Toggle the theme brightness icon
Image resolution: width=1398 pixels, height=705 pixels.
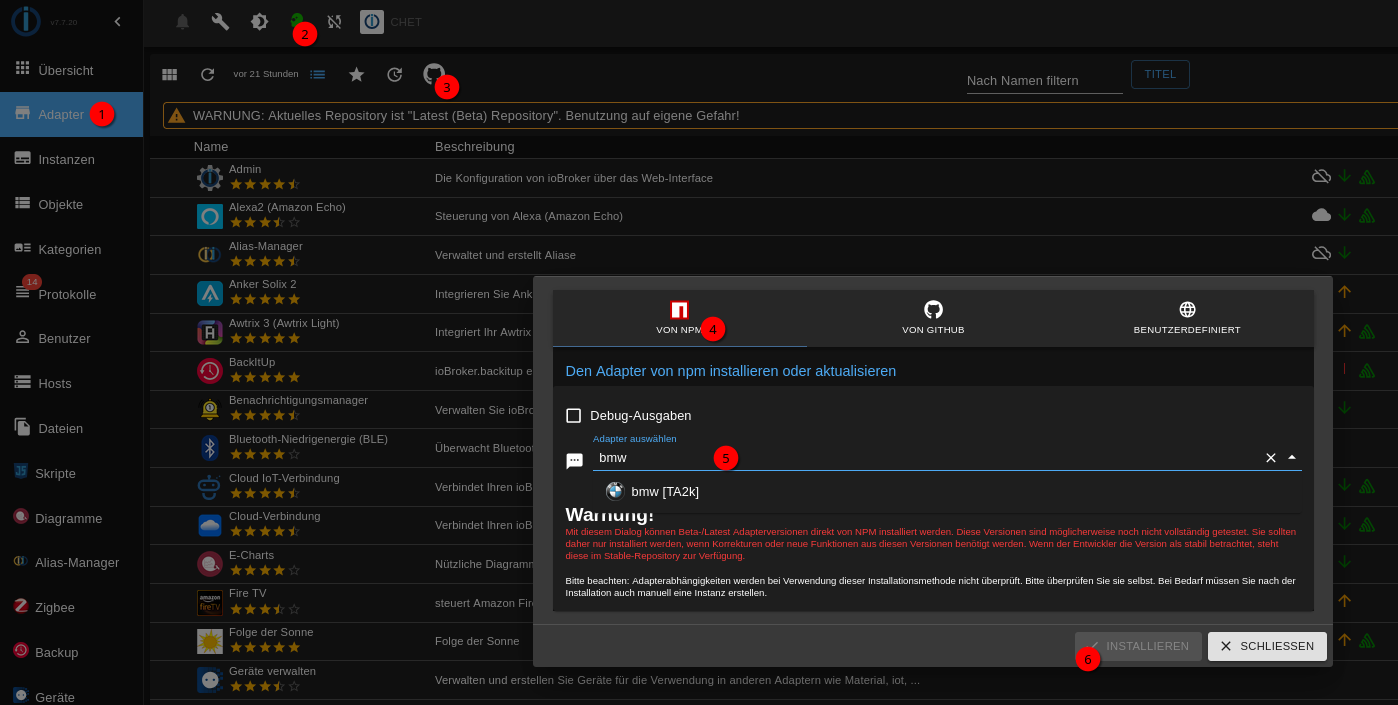tap(259, 21)
